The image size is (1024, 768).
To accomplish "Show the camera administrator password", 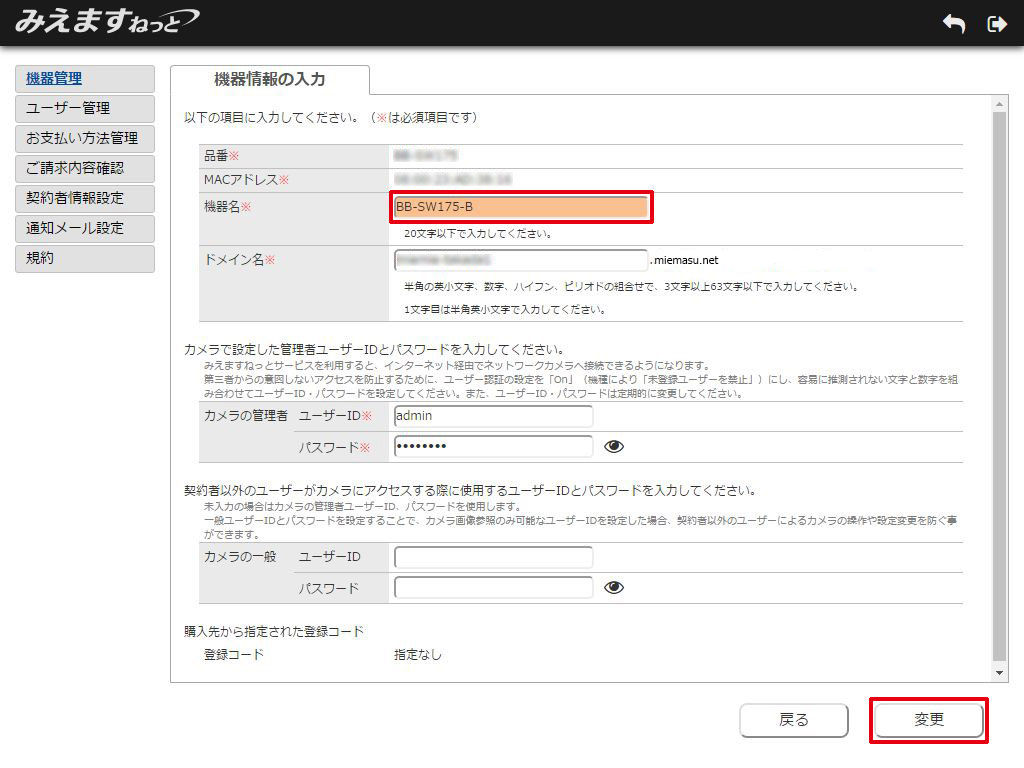I will [614, 446].
